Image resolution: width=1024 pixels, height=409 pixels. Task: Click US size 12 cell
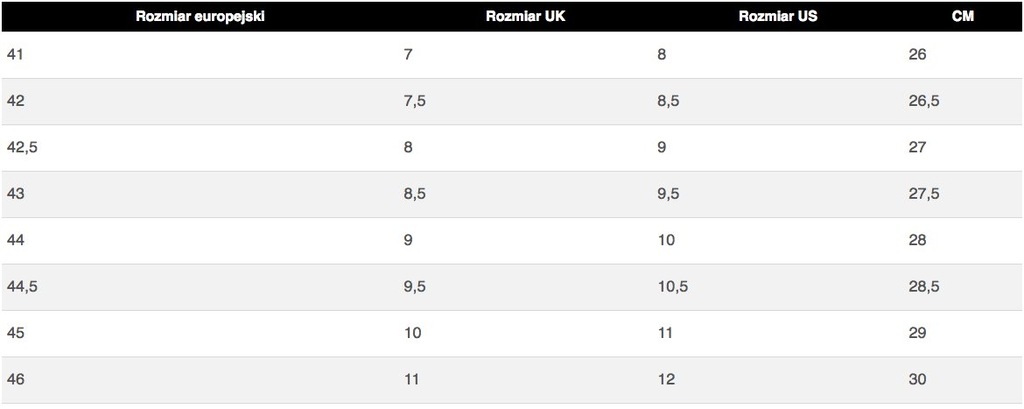point(666,380)
